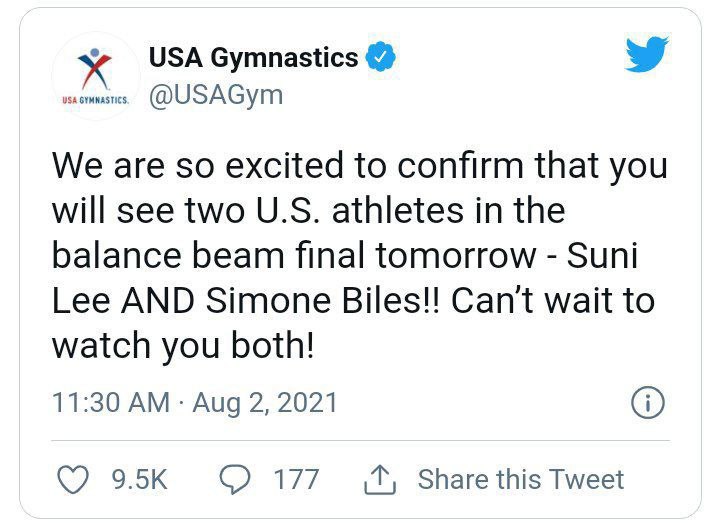Click the 11:30 AM time text
Image resolution: width=720 pixels, height=523 pixels.
pos(110,403)
